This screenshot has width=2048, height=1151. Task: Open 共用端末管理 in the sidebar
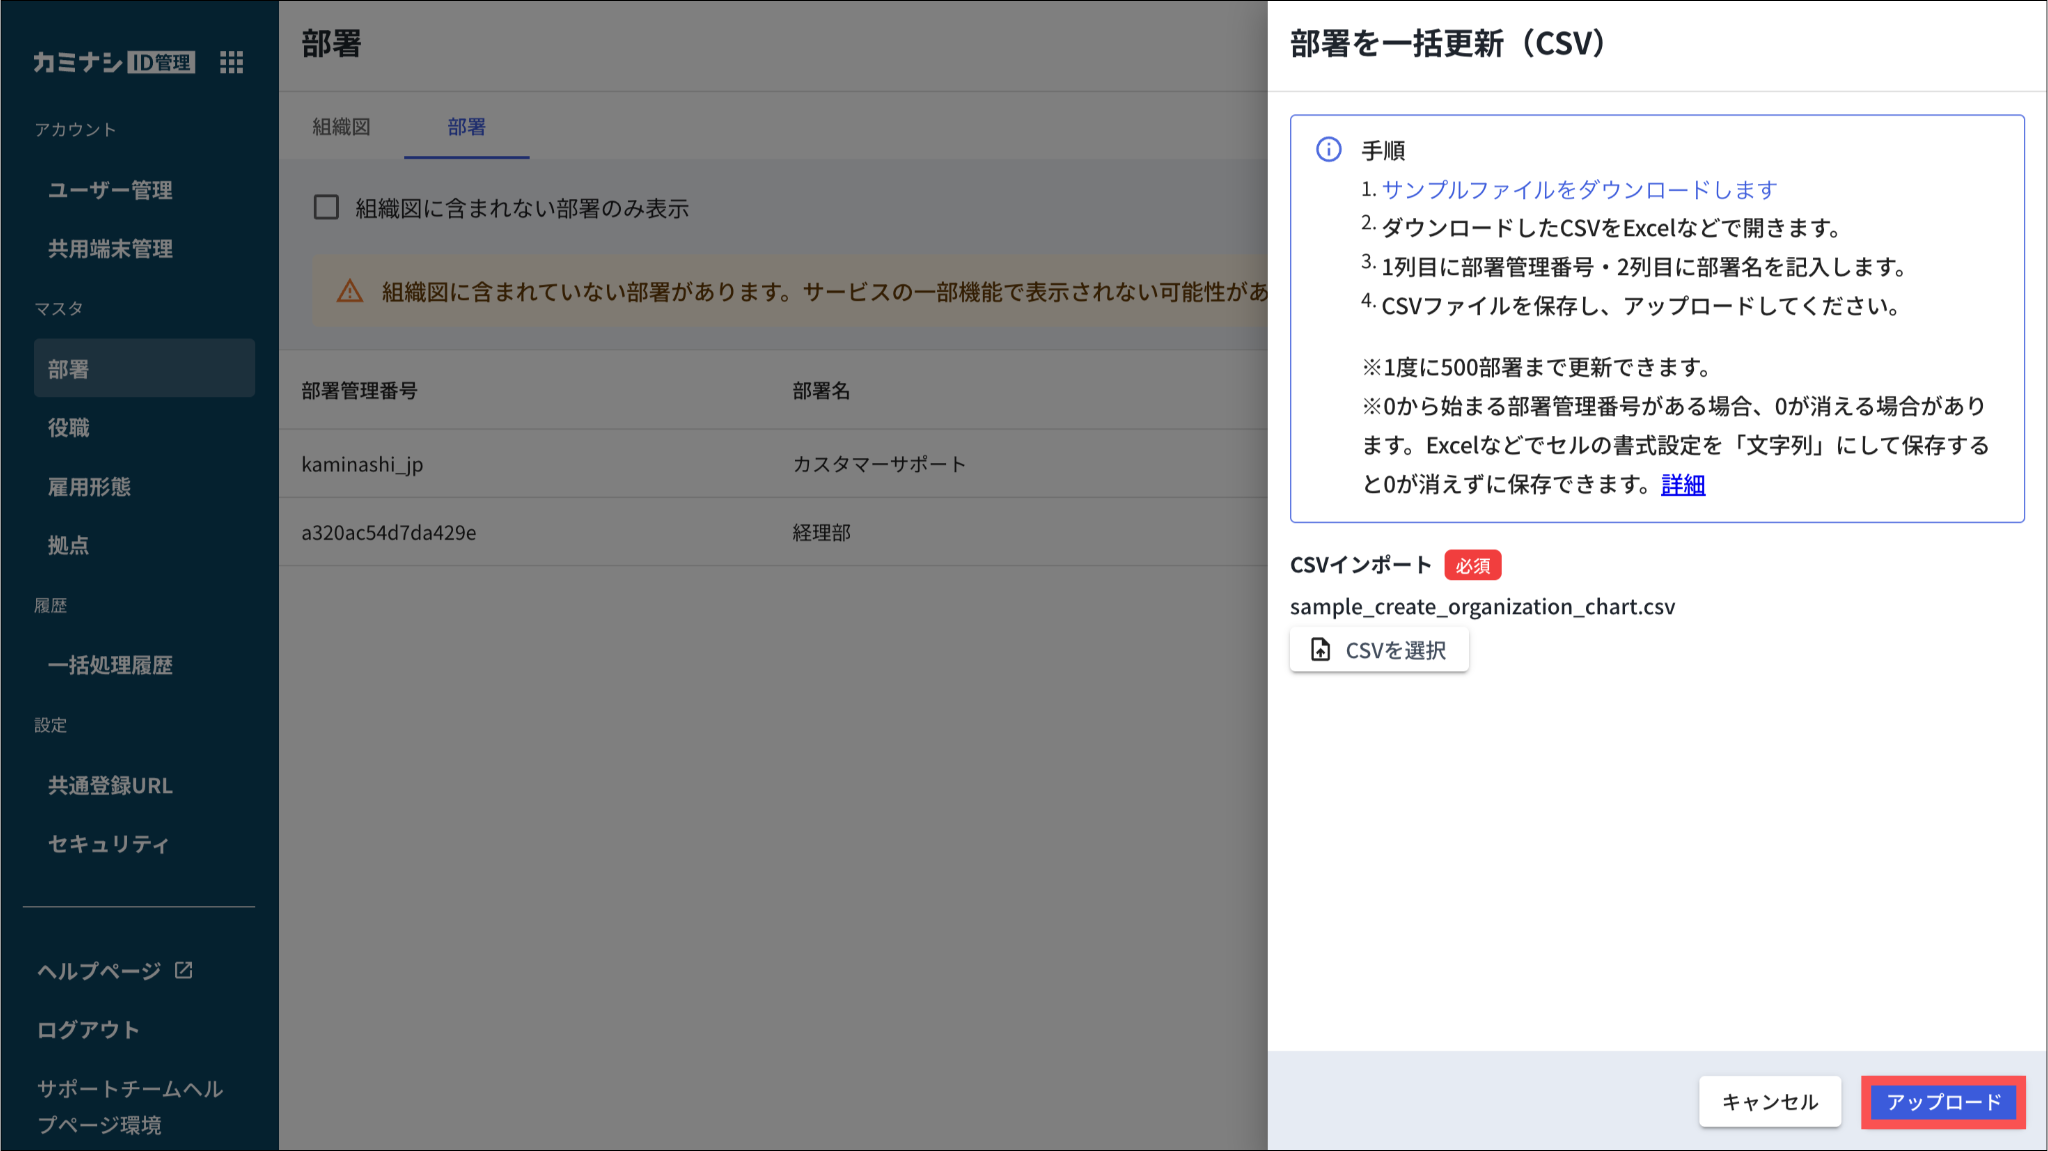pos(111,249)
